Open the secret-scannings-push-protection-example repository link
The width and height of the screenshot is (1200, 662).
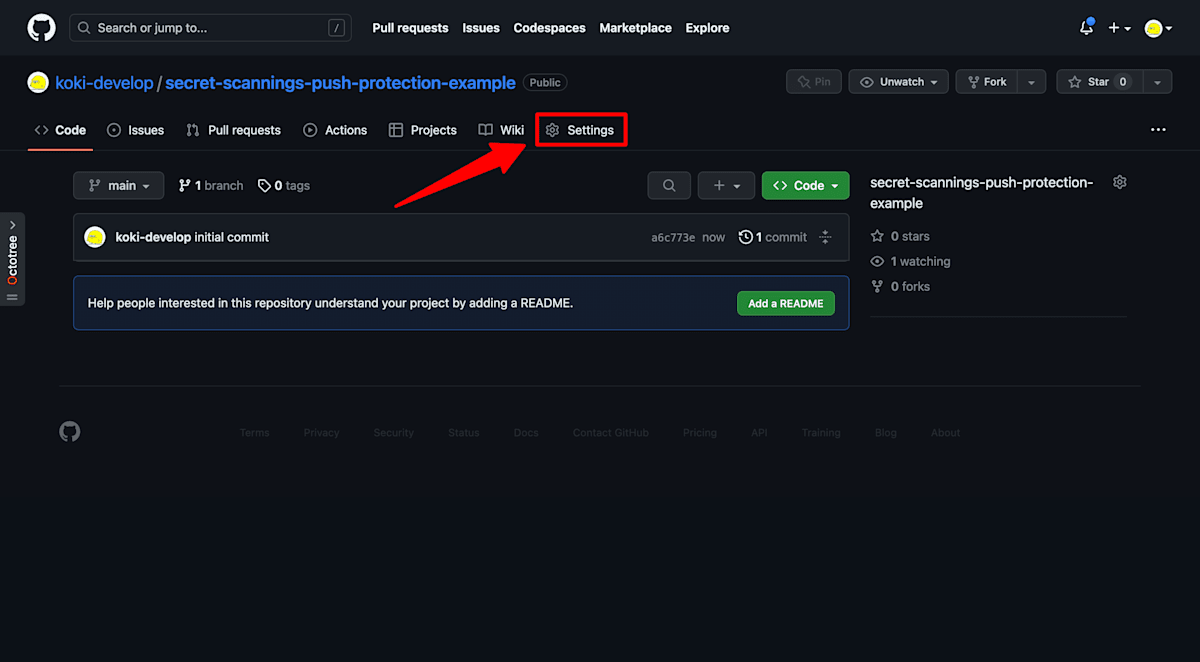340,83
